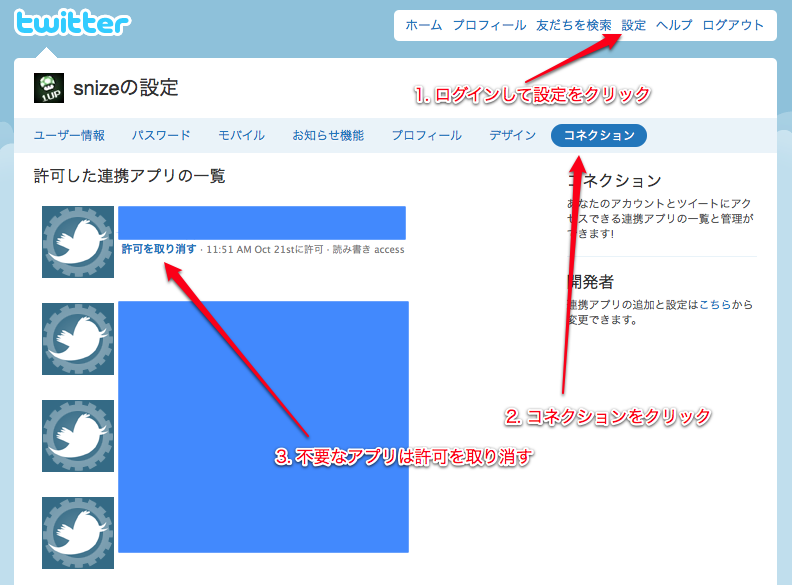Viewport: 792px width, 585px height.
Task: Open the ヘルプ link
Action: tap(674, 25)
